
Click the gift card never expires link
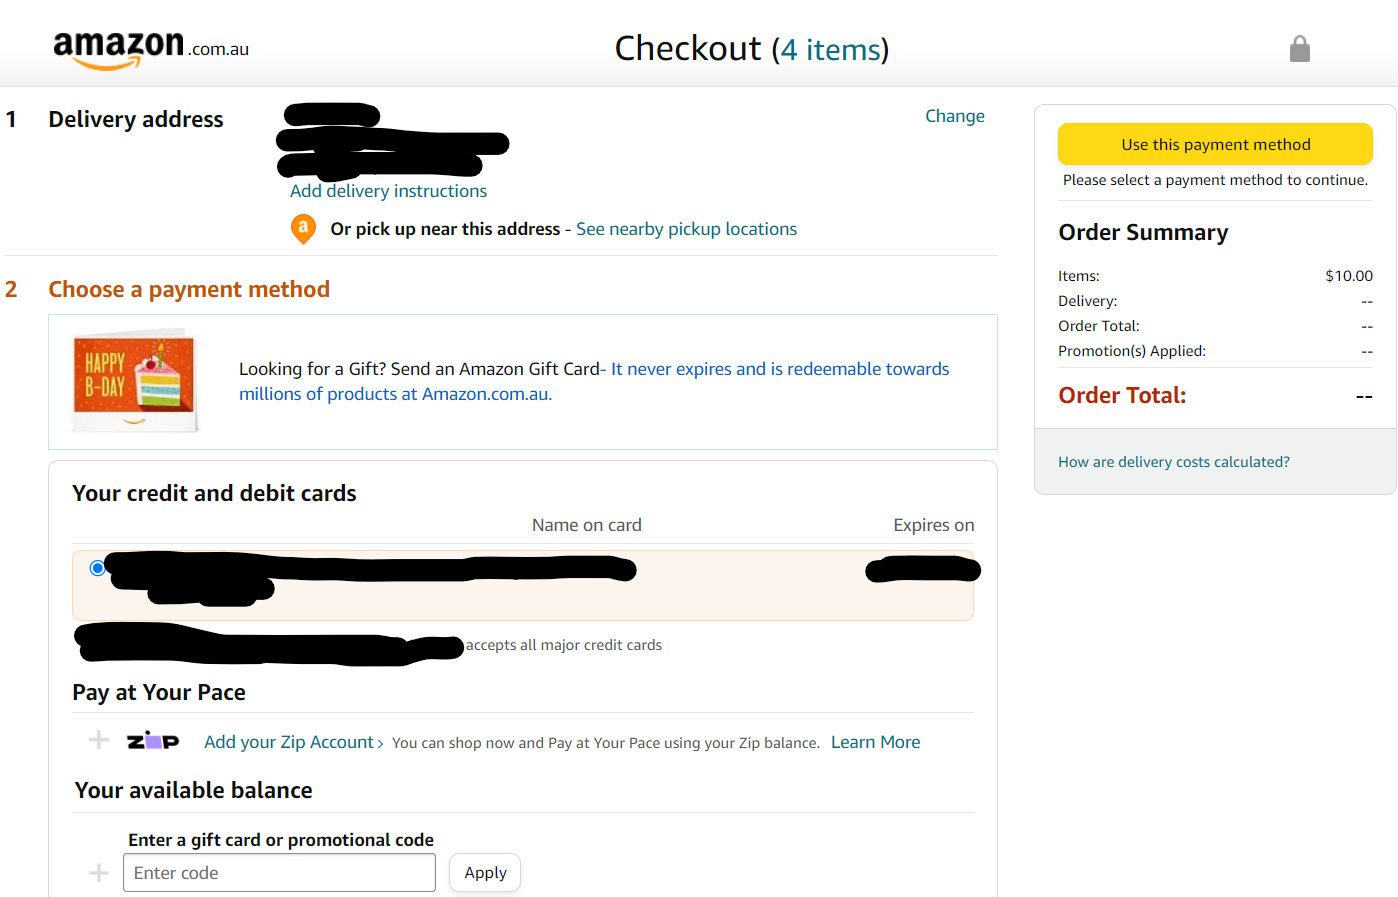[x=594, y=381]
